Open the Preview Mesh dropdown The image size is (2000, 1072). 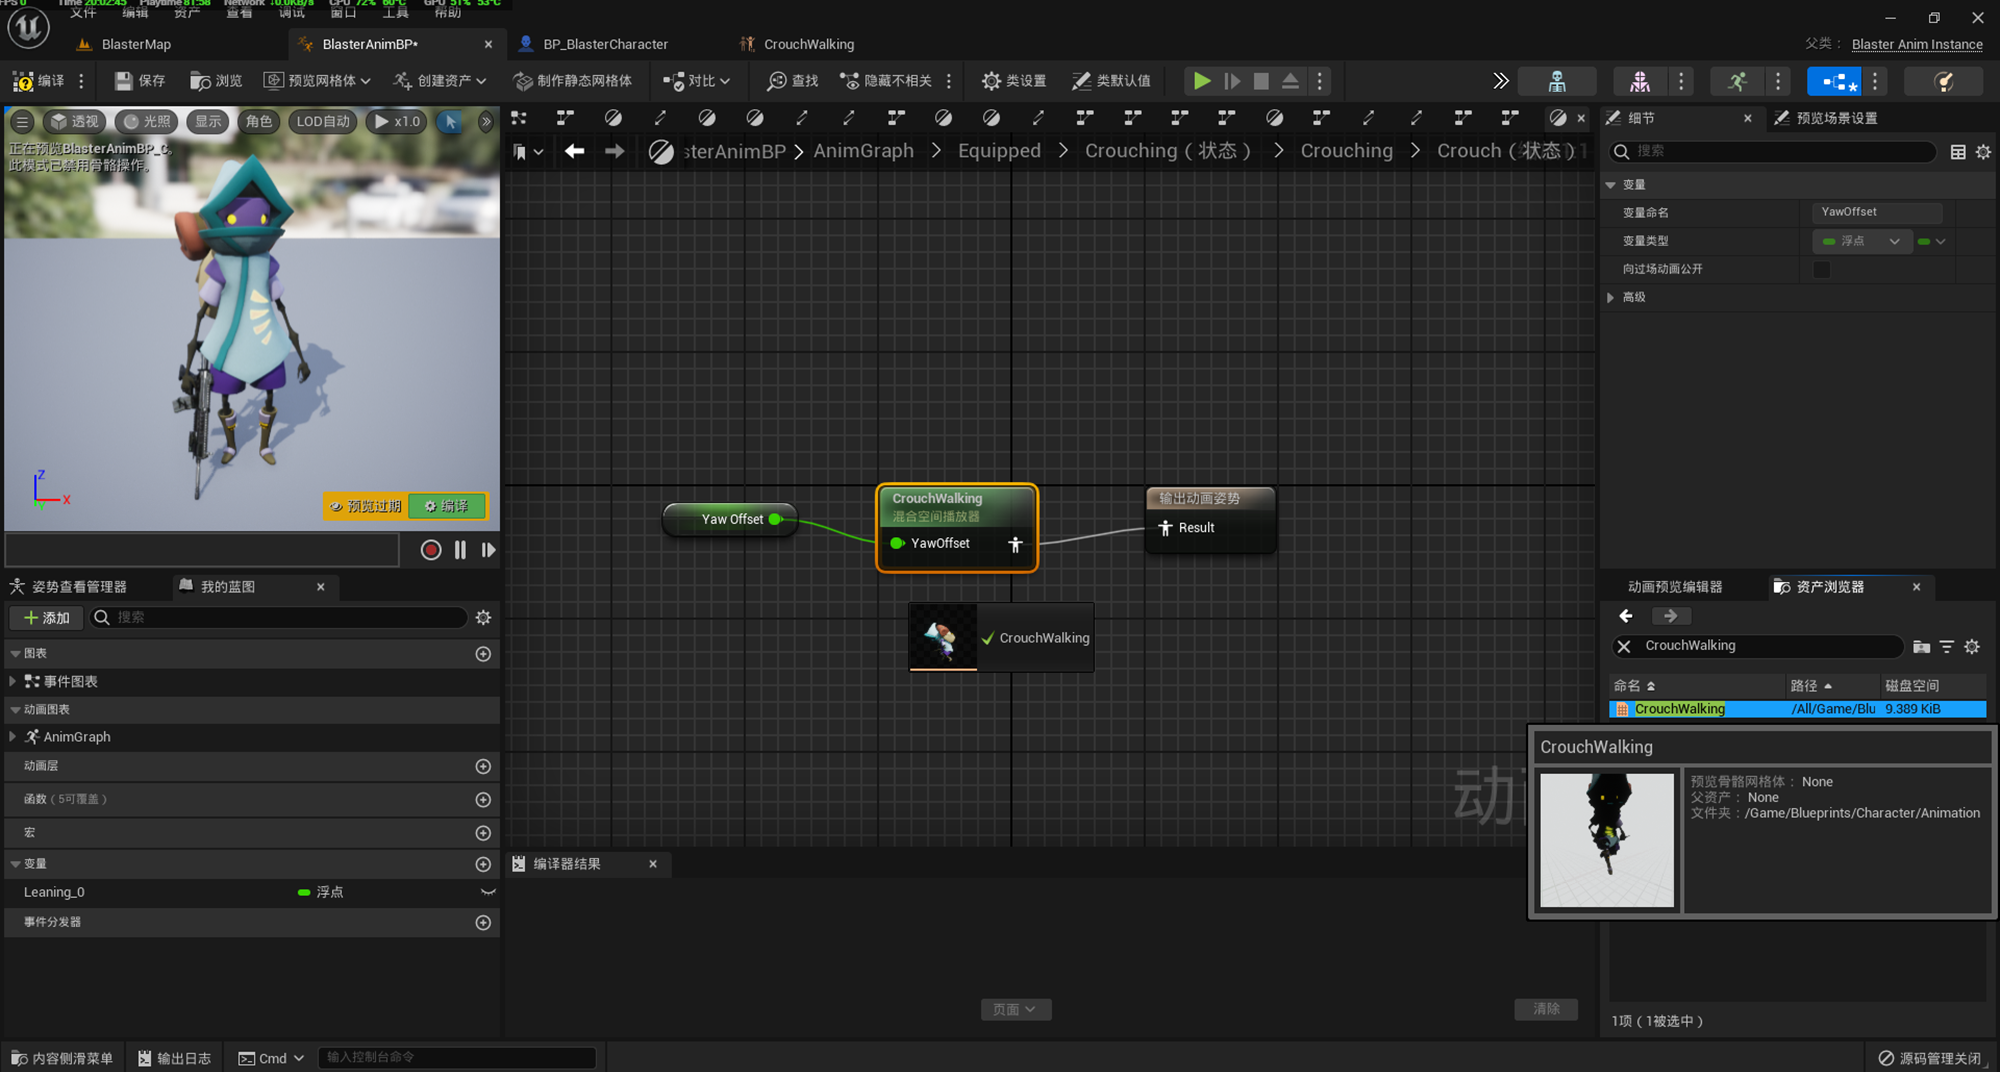point(317,81)
